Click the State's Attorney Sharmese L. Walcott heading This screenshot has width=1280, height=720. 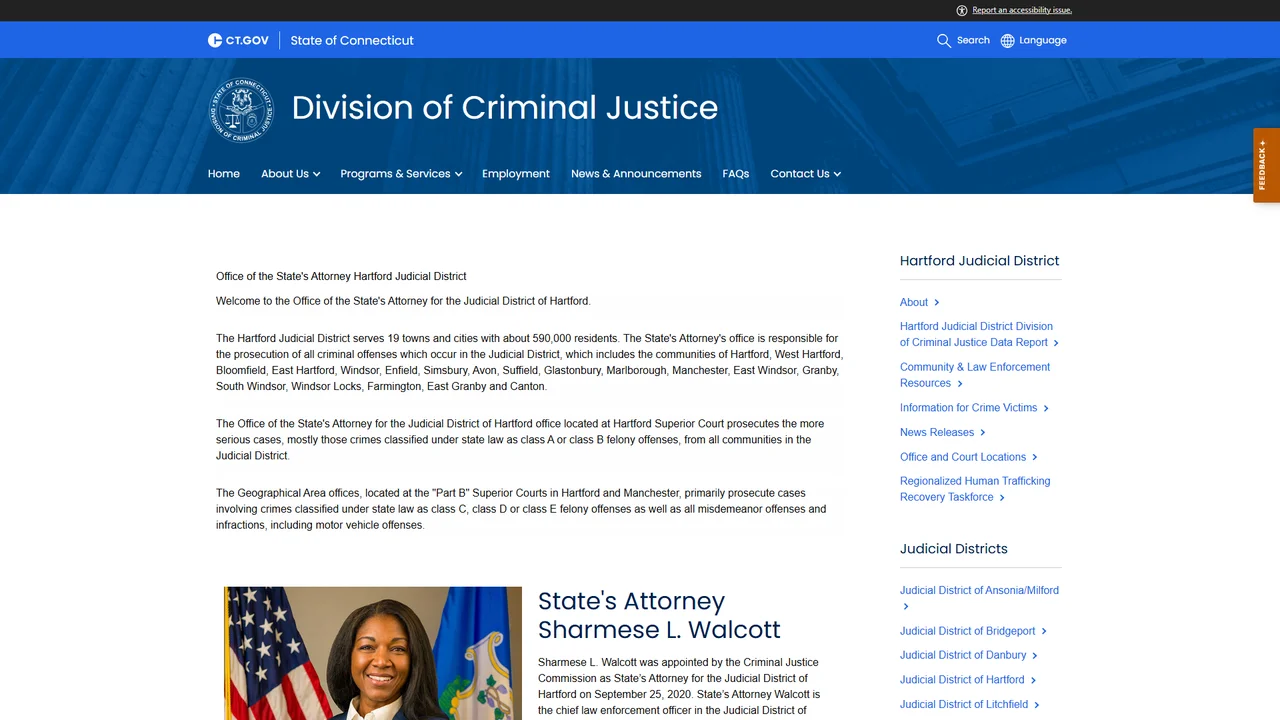[x=659, y=615]
